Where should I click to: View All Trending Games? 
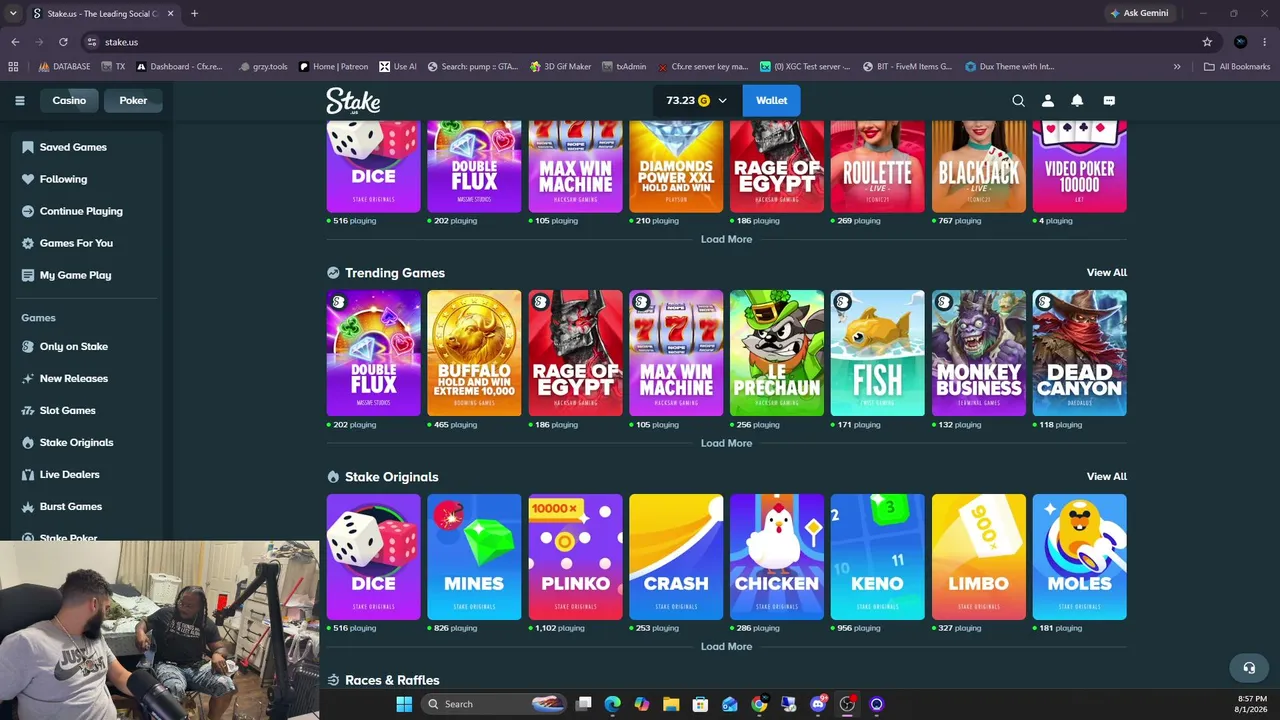click(1106, 272)
